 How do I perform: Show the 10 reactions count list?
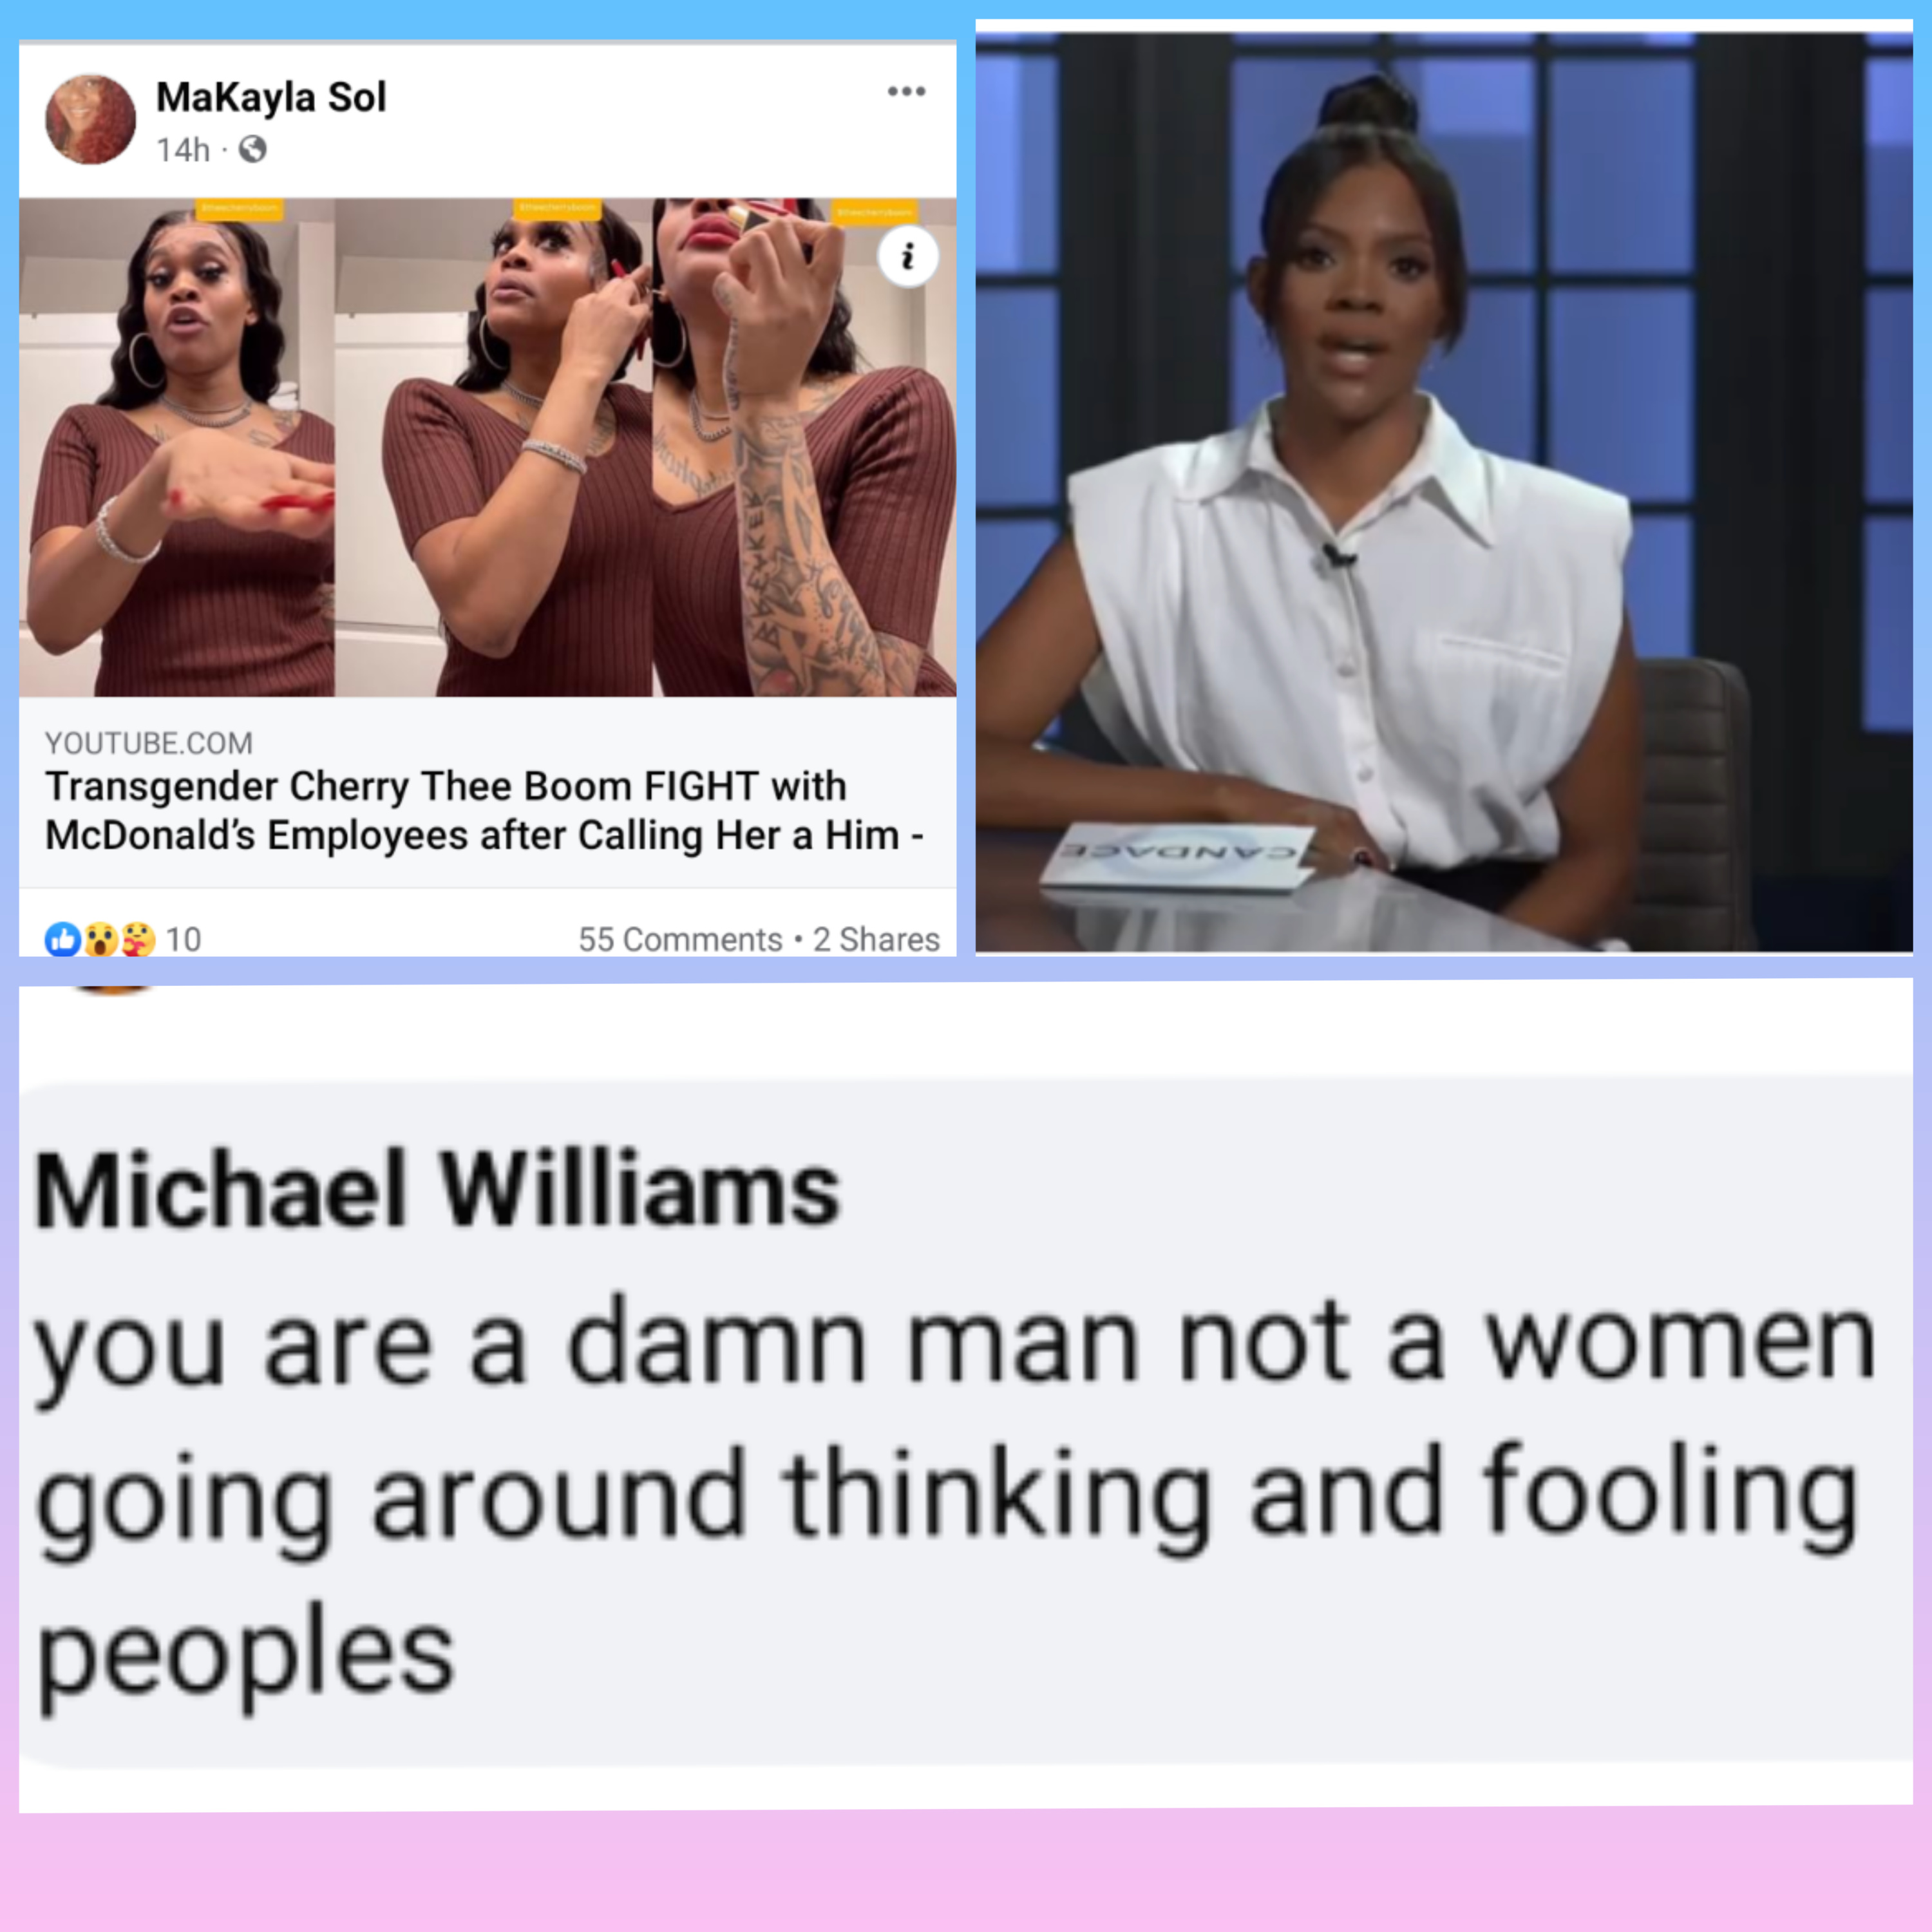[x=183, y=939]
